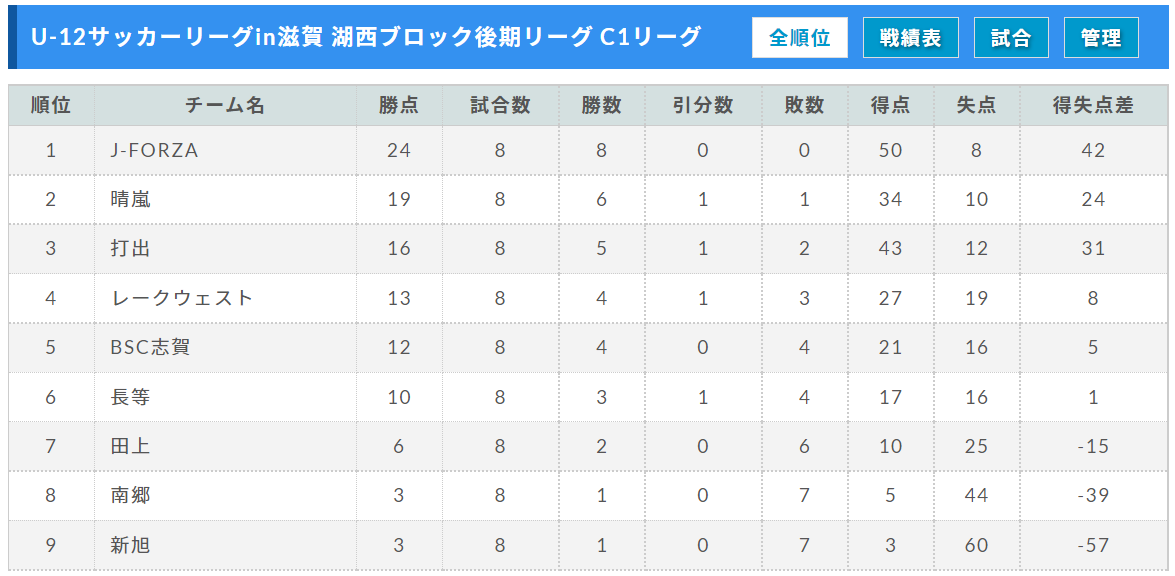Click the 得失点差 column header
Image resolution: width=1175 pixels, height=576 pixels.
(x=1093, y=106)
